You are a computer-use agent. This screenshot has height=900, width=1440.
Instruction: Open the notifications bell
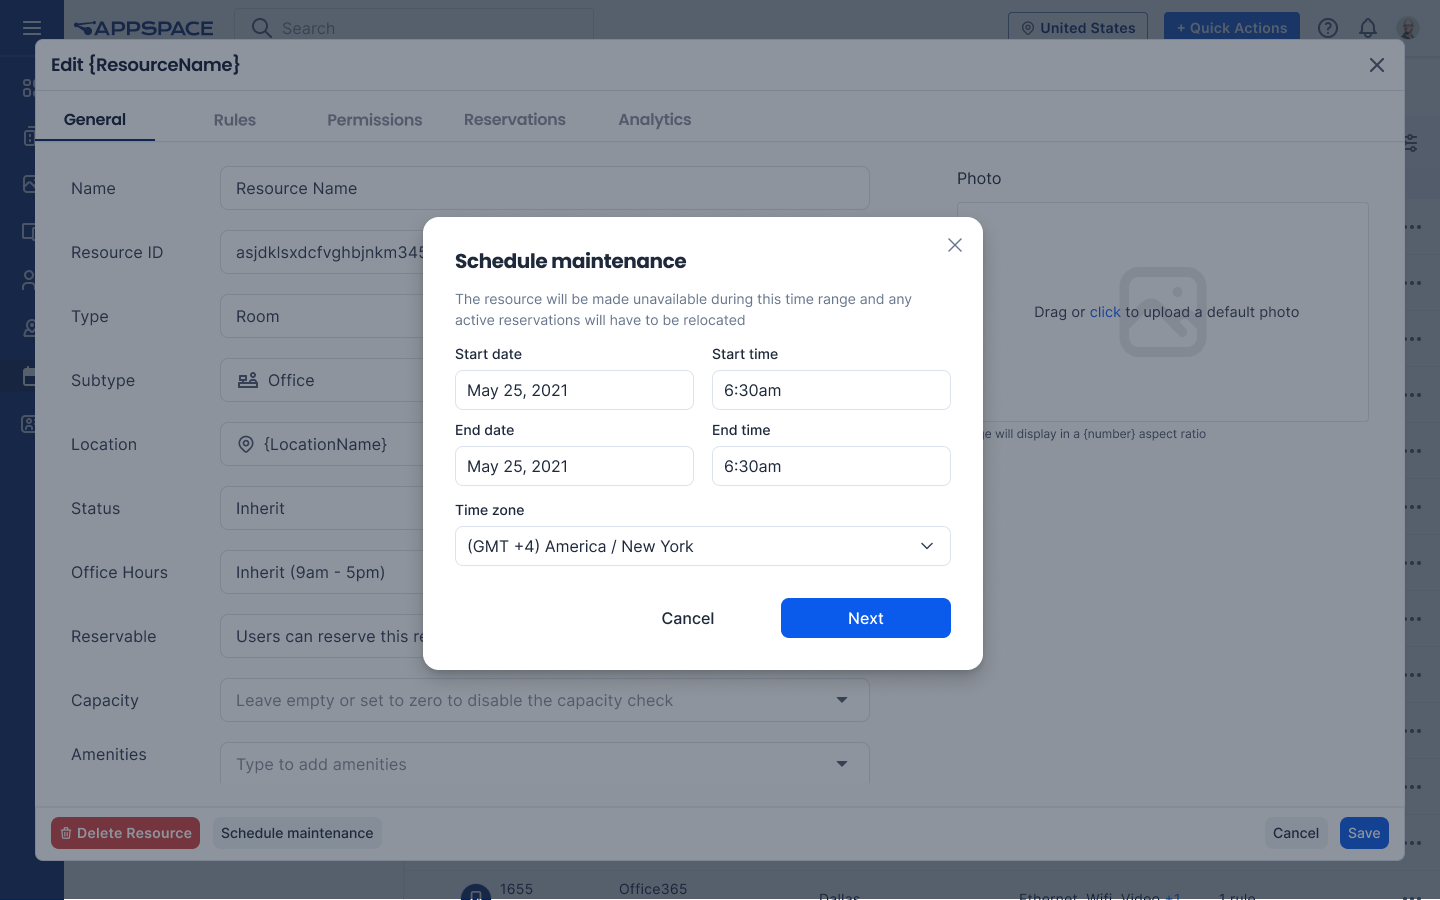coord(1367,28)
